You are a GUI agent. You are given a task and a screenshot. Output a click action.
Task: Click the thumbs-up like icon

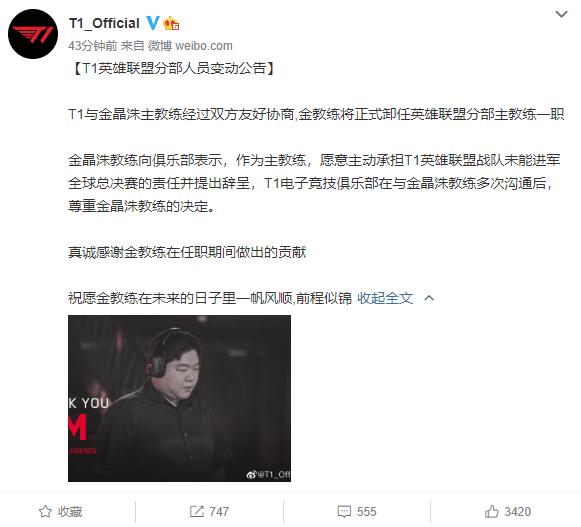[492, 511]
